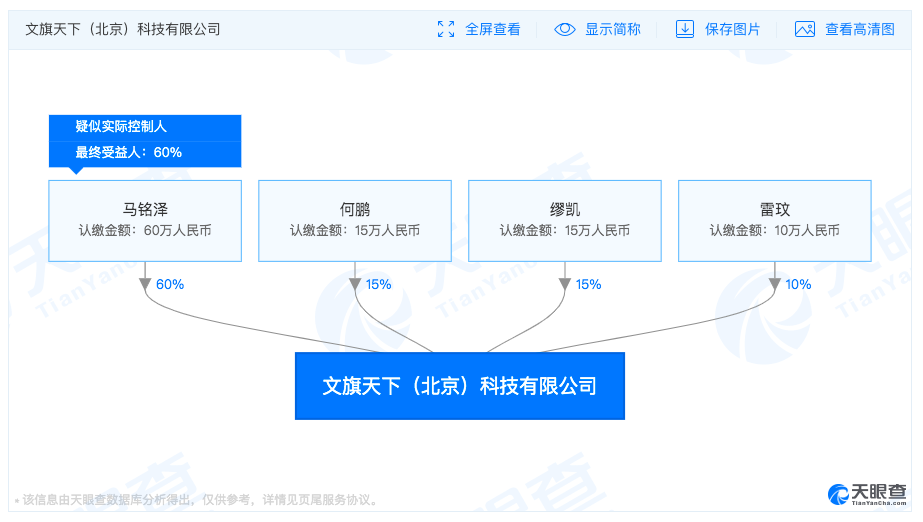Click the download icon for saving image
Screen dimensions: 923x522
coord(685,29)
